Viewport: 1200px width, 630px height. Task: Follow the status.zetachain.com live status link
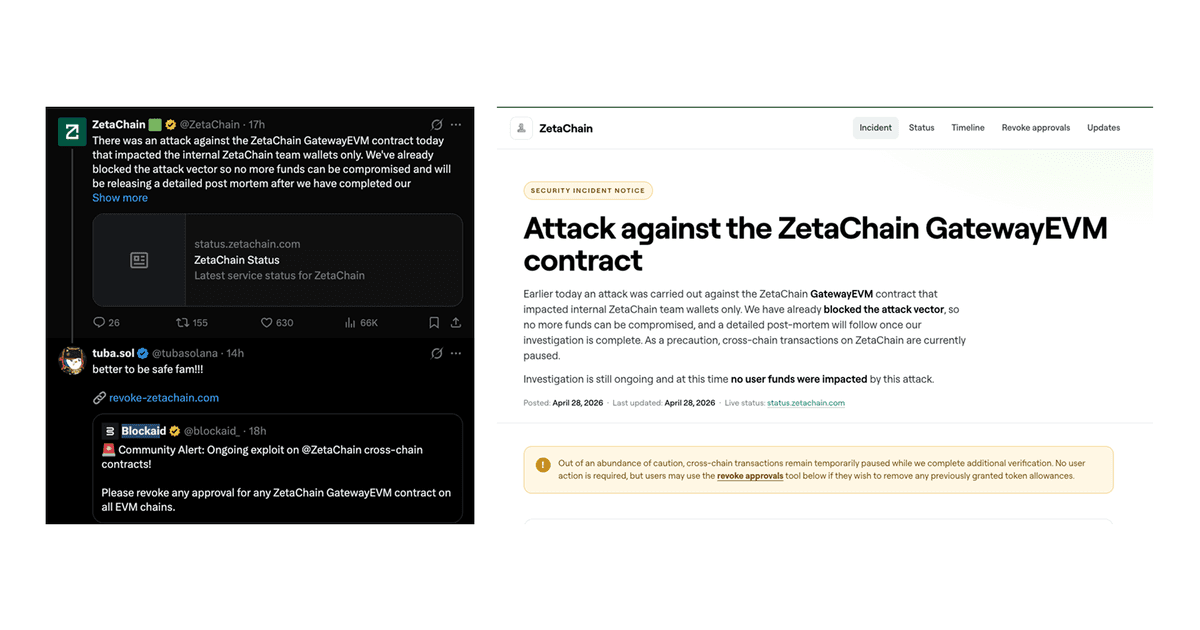coord(806,403)
